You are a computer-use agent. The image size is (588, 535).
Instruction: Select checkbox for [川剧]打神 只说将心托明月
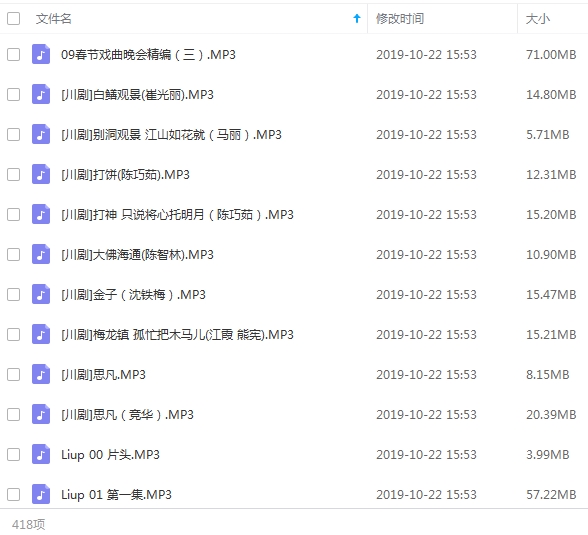[x=14, y=214]
